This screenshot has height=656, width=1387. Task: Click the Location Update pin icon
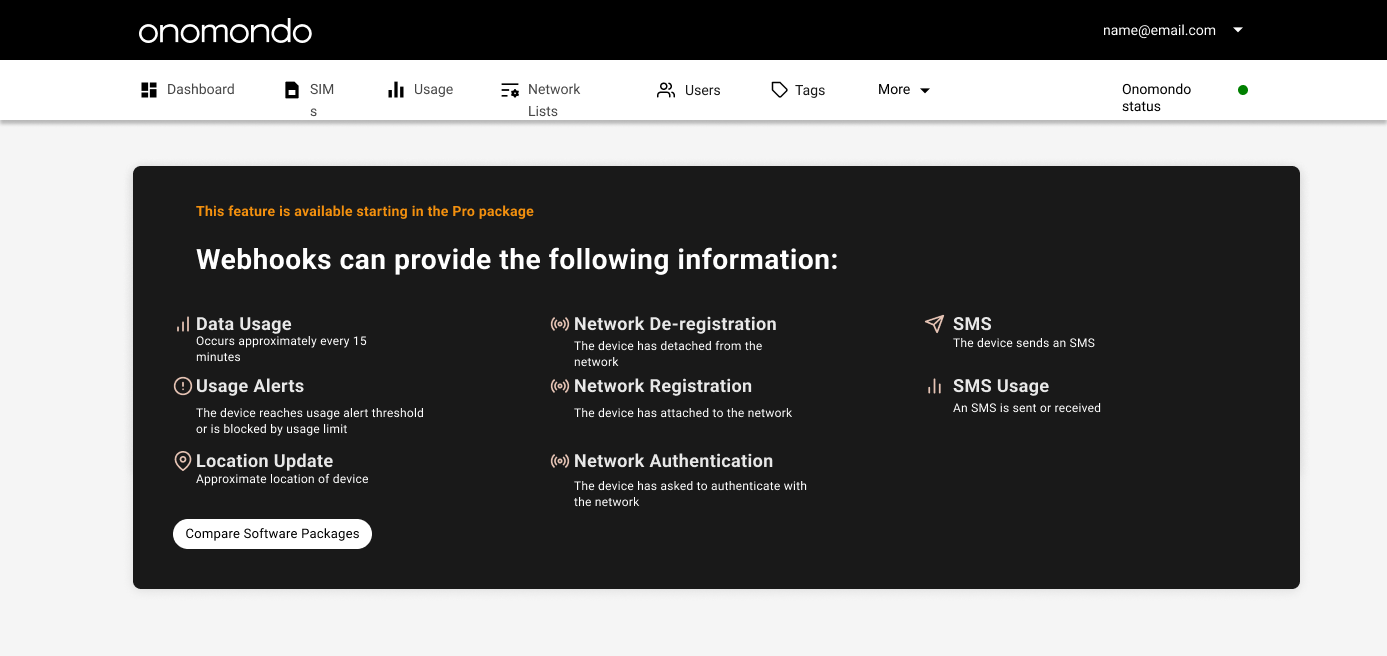pos(183,461)
